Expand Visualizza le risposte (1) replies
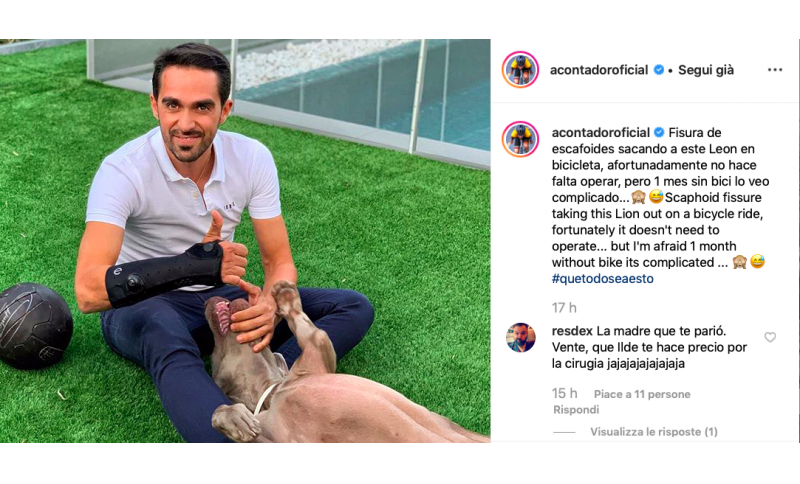This screenshot has width=800, height=484. [x=654, y=431]
